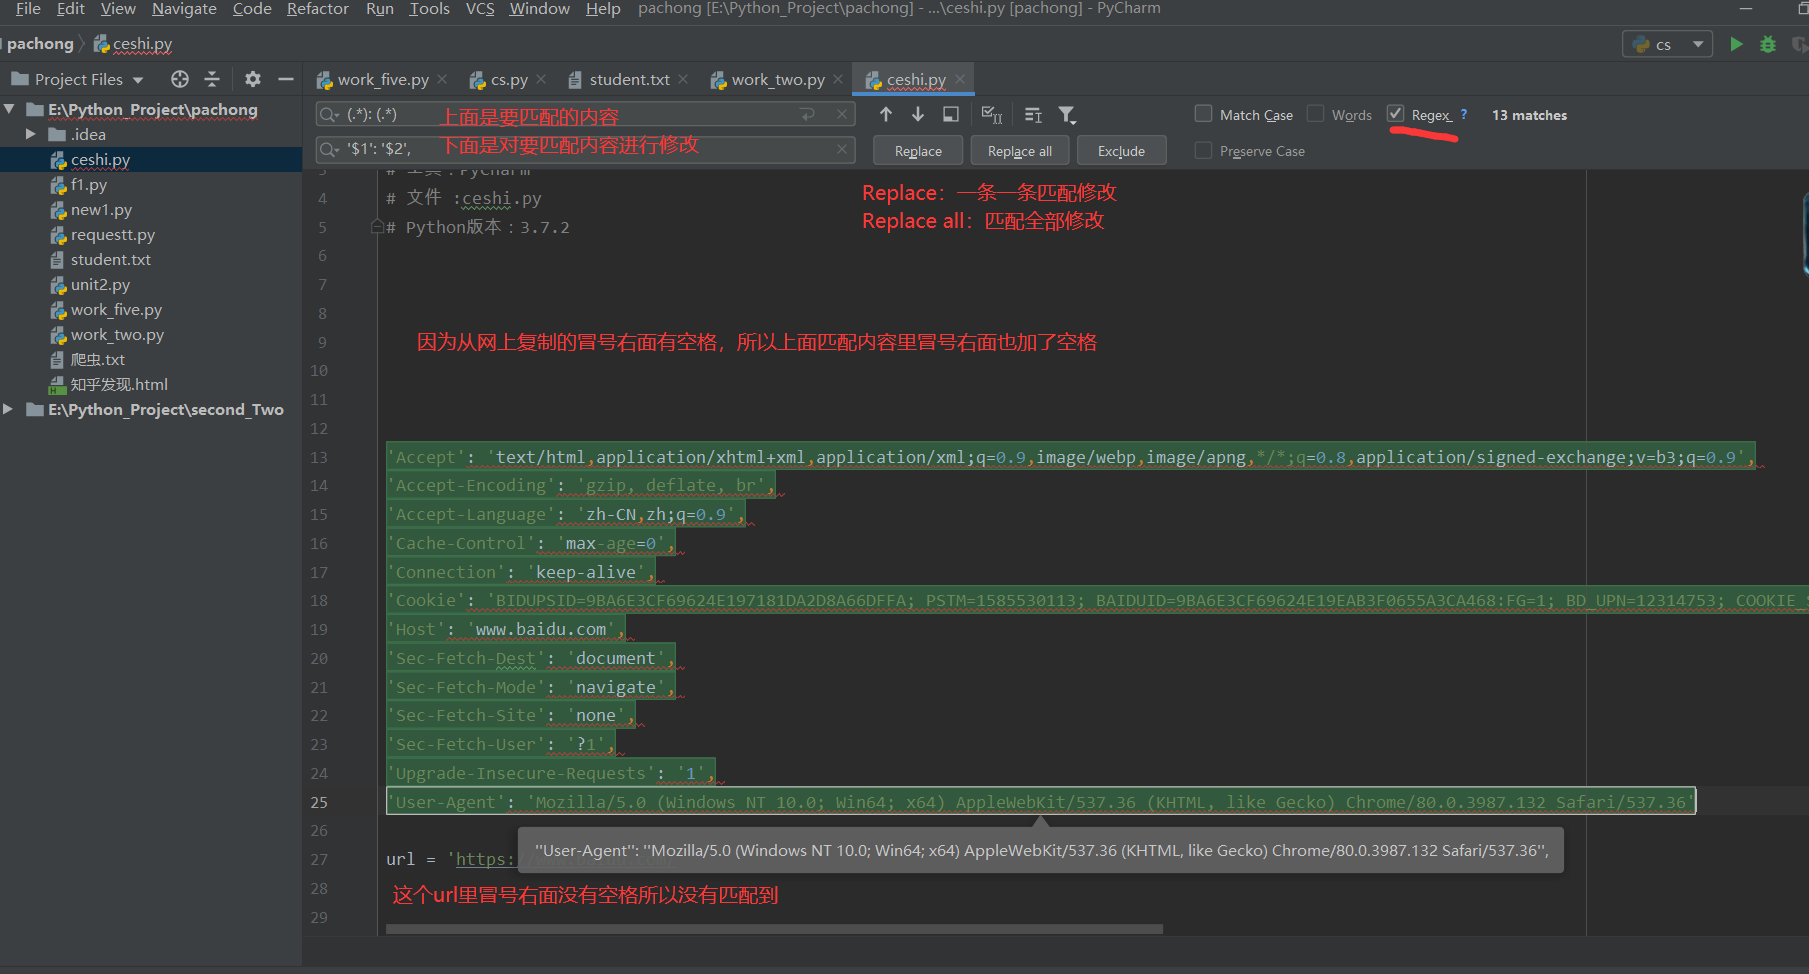Open project panel settings gear
Viewport: 1809px width, 974px height.
point(253,79)
